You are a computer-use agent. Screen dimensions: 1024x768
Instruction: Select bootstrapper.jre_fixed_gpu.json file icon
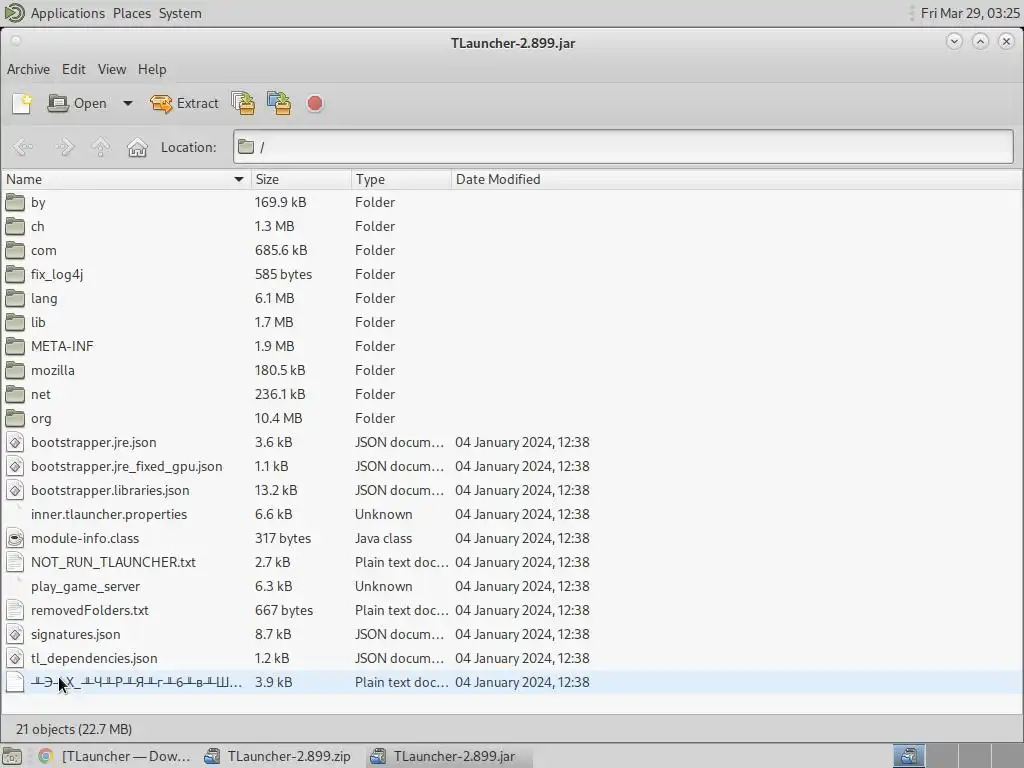[15, 466]
